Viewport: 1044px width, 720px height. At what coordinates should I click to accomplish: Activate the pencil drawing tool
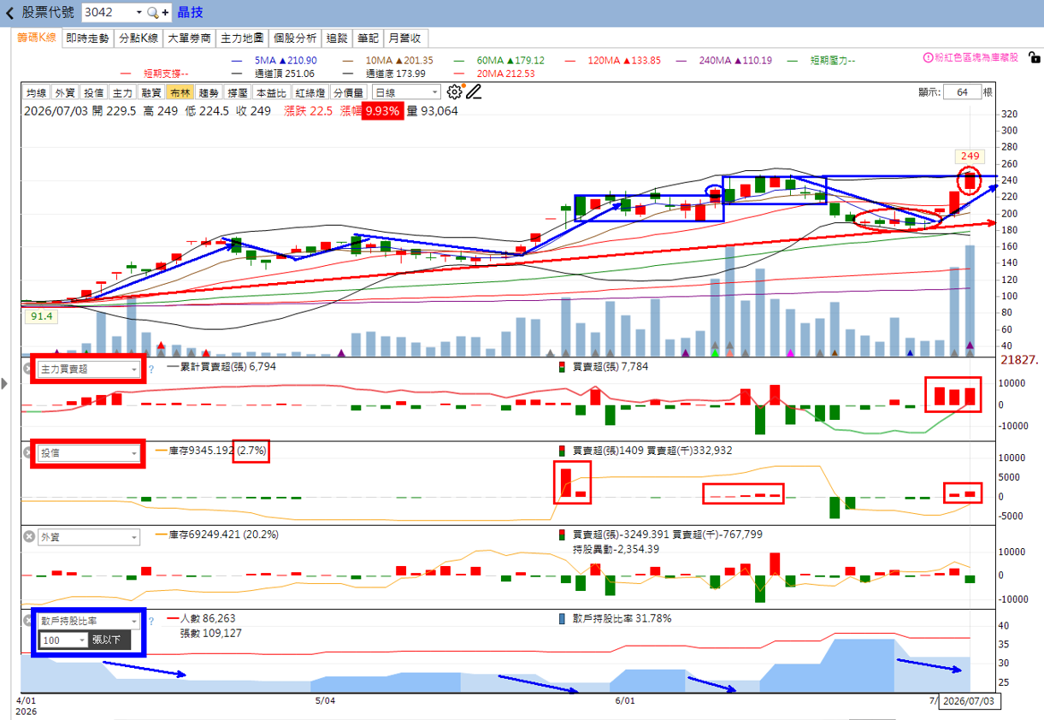click(473, 92)
